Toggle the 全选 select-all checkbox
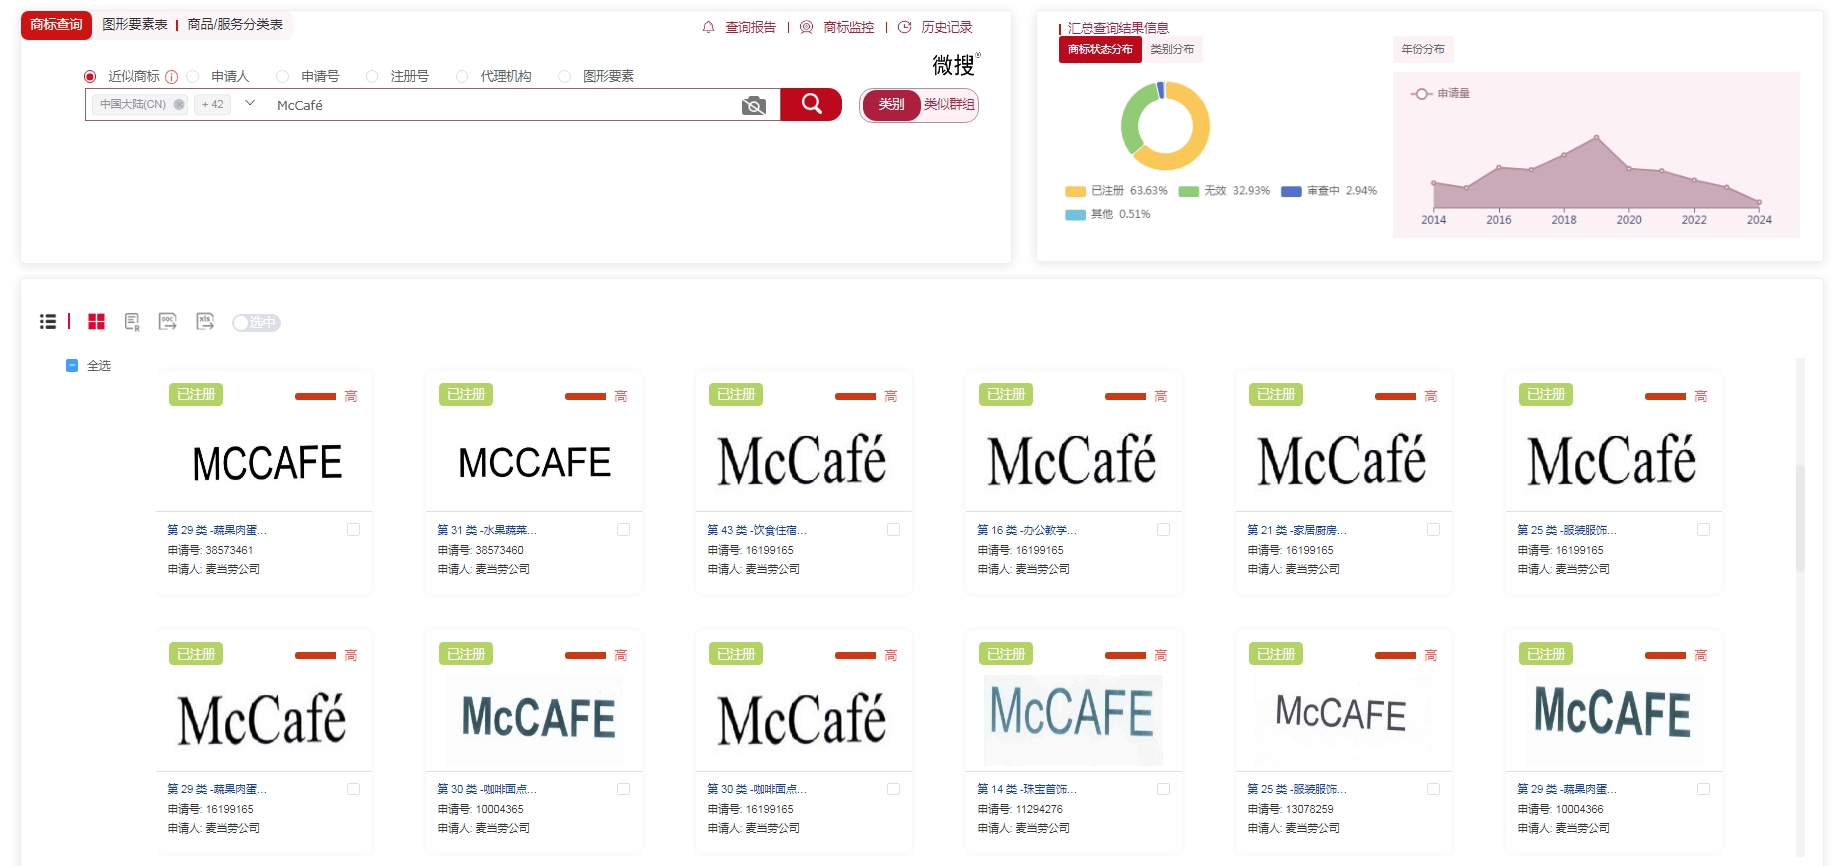1839x866 pixels. click(72, 366)
